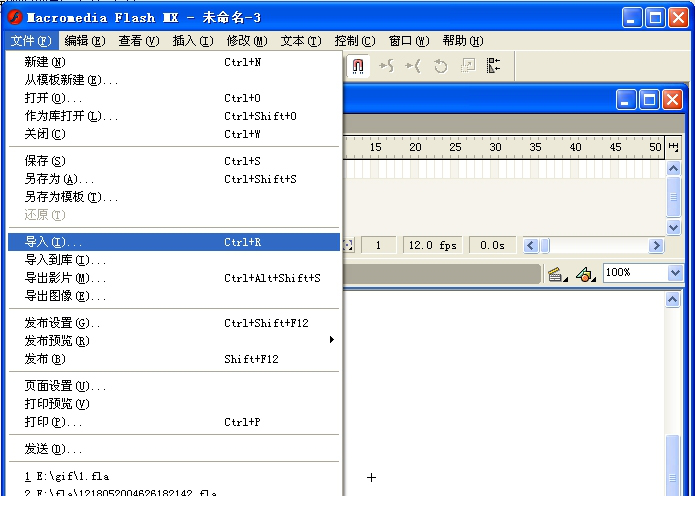Open the 修改(M) menu
This screenshot has width=695, height=515.
pyautogui.click(x=247, y=41)
